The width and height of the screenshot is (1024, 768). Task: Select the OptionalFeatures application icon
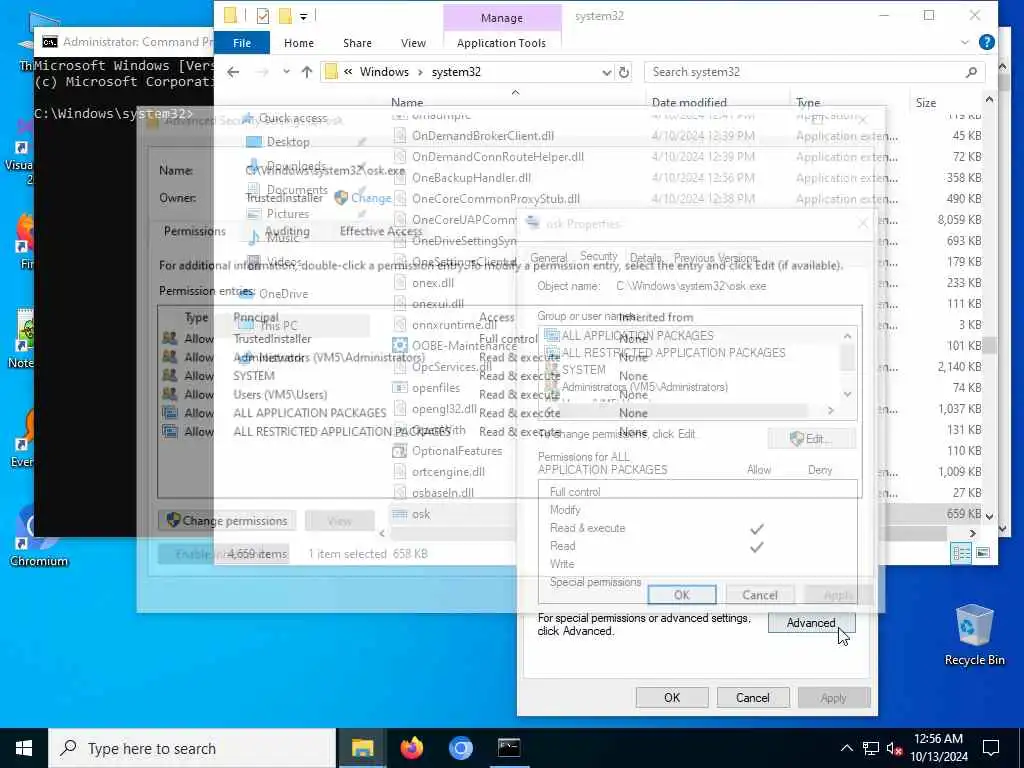400,451
